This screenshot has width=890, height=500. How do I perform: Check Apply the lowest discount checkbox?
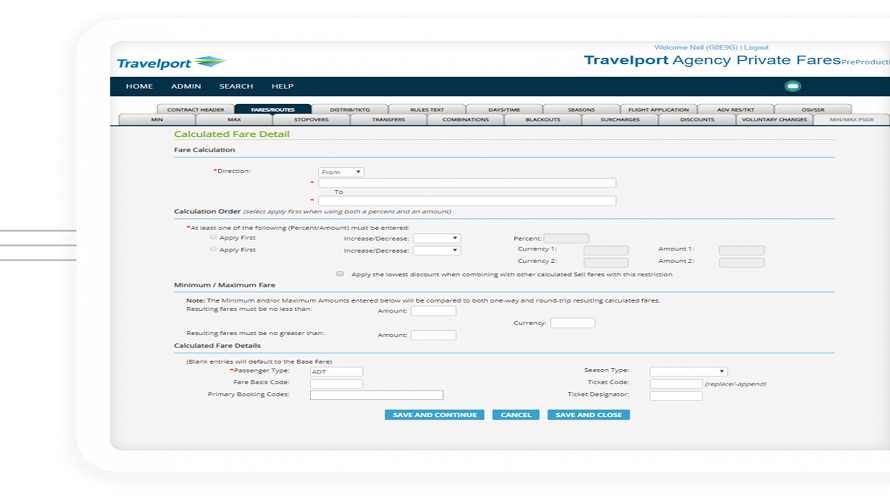(340, 274)
